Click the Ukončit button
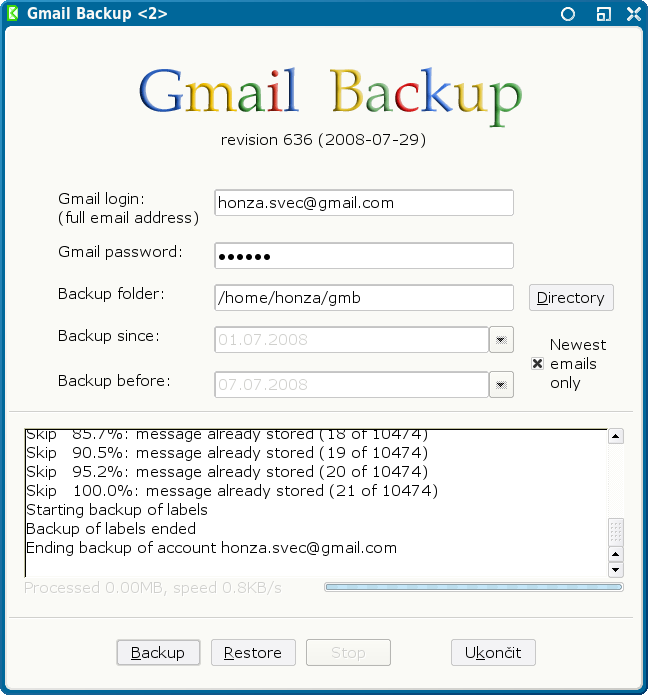The width and height of the screenshot is (648, 695). 493,652
